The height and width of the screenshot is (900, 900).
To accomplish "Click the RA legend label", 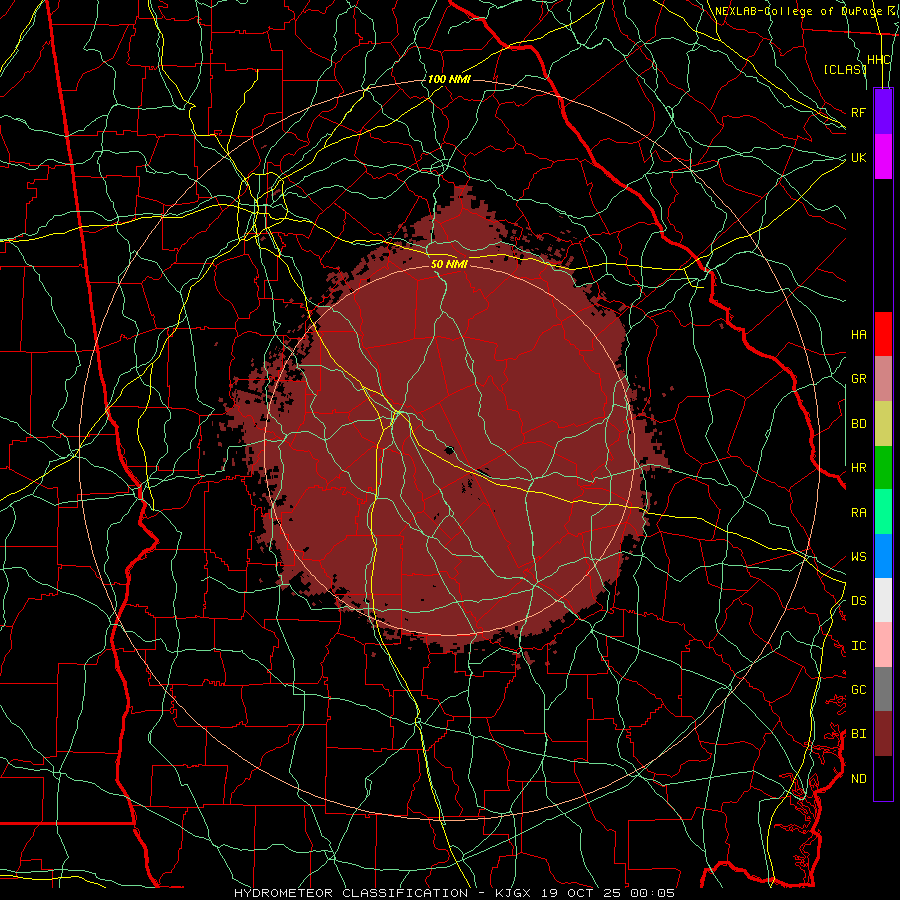I will (859, 513).
